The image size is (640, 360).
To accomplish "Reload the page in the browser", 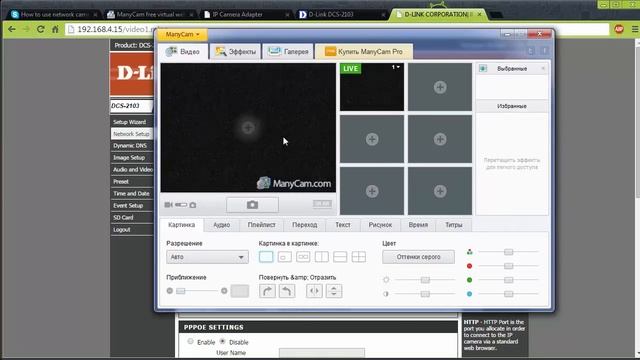I will coord(40,29).
